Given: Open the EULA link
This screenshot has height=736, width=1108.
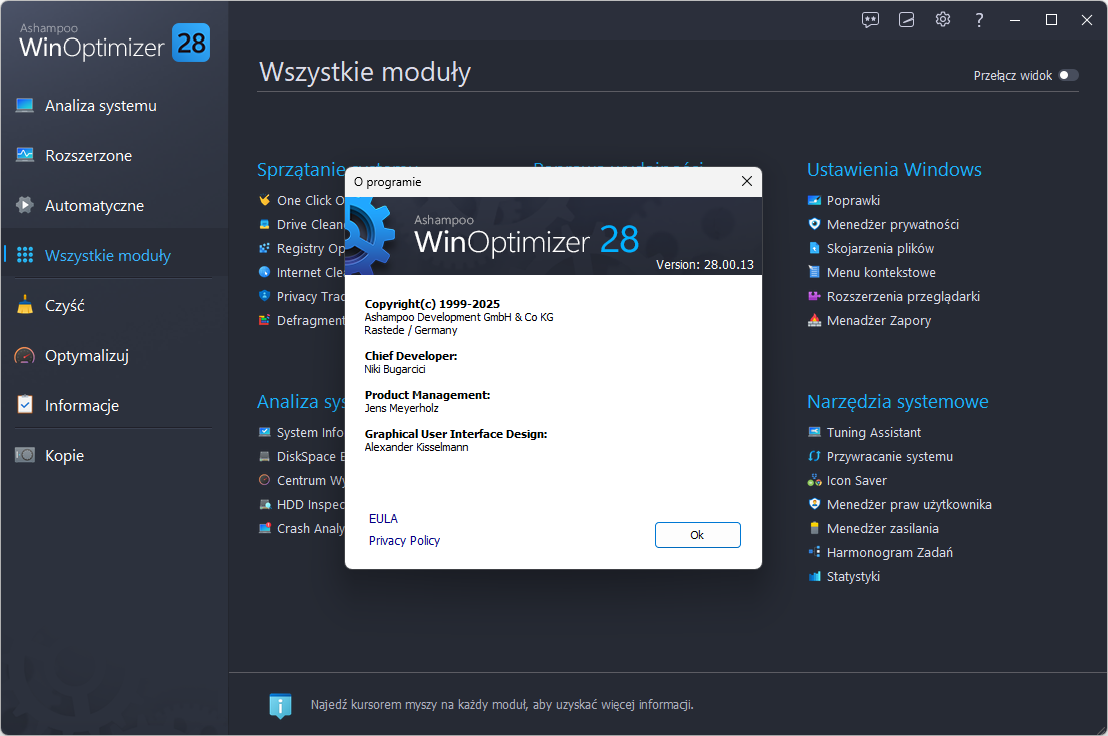Looking at the screenshot, I should [x=383, y=518].
